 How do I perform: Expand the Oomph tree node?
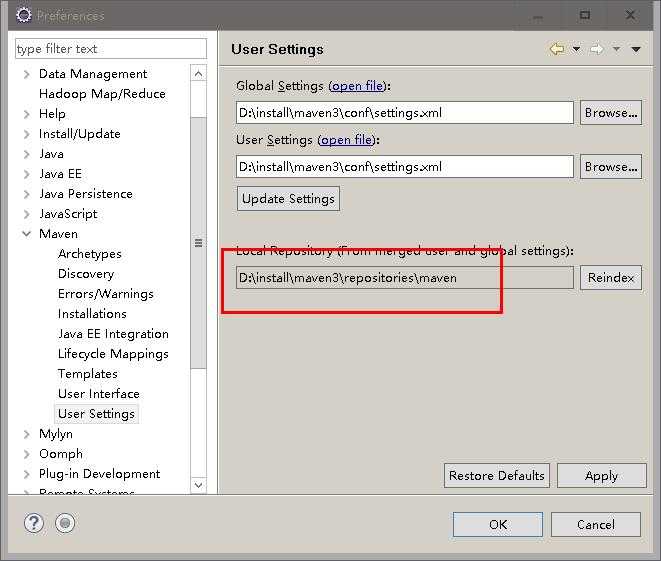(27, 454)
